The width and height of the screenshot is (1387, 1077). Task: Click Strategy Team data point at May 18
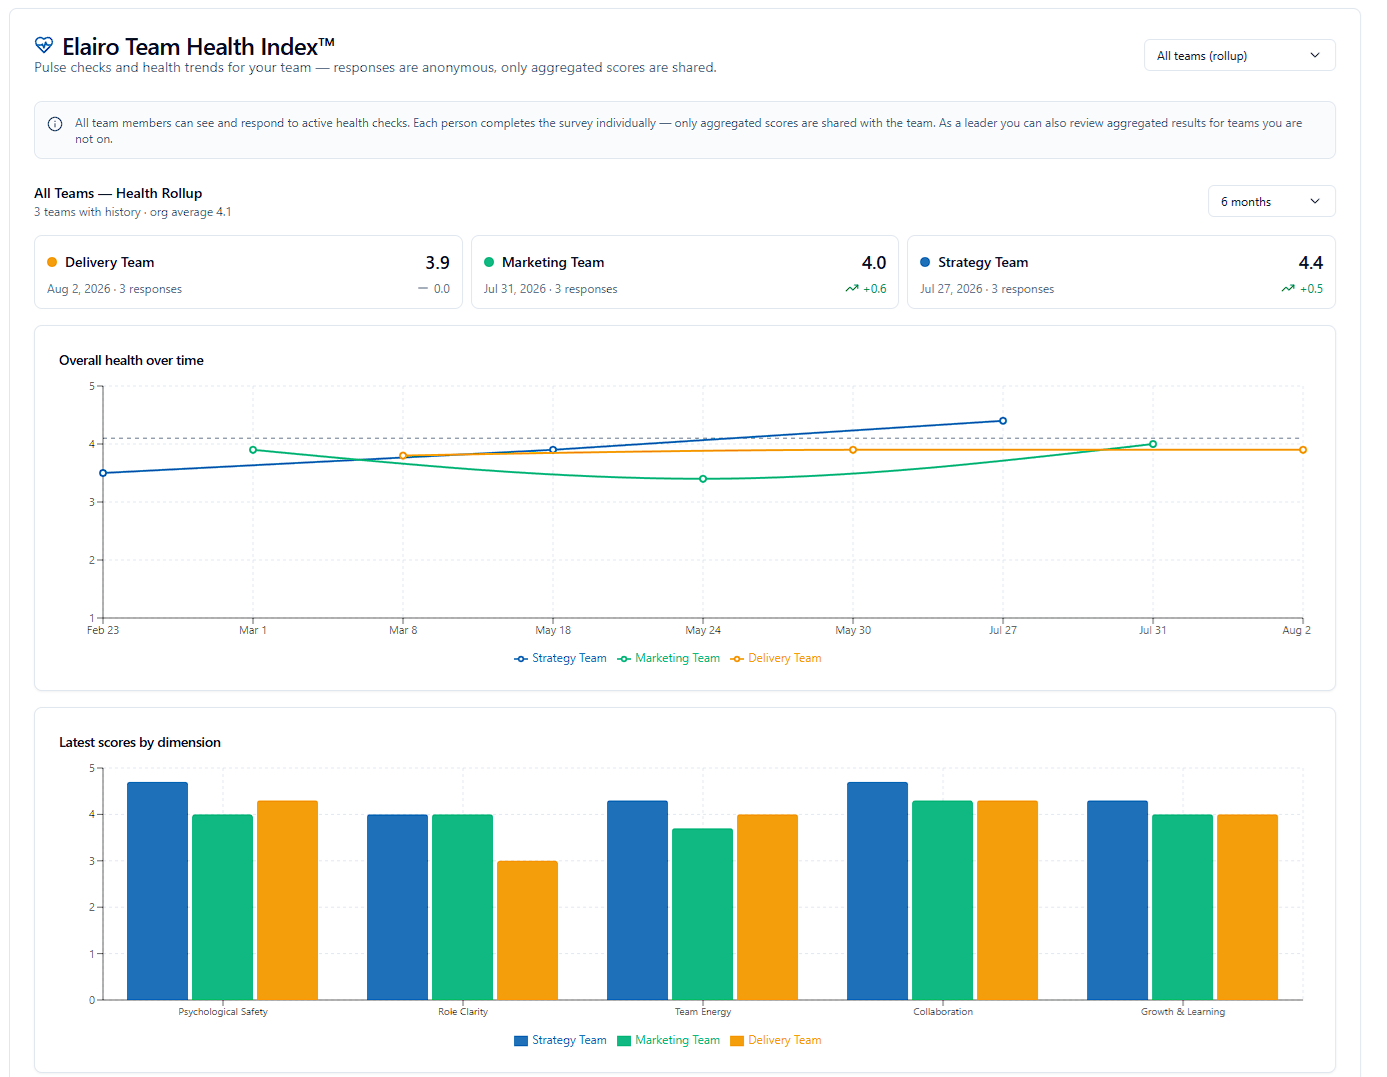click(x=553, y=450)
